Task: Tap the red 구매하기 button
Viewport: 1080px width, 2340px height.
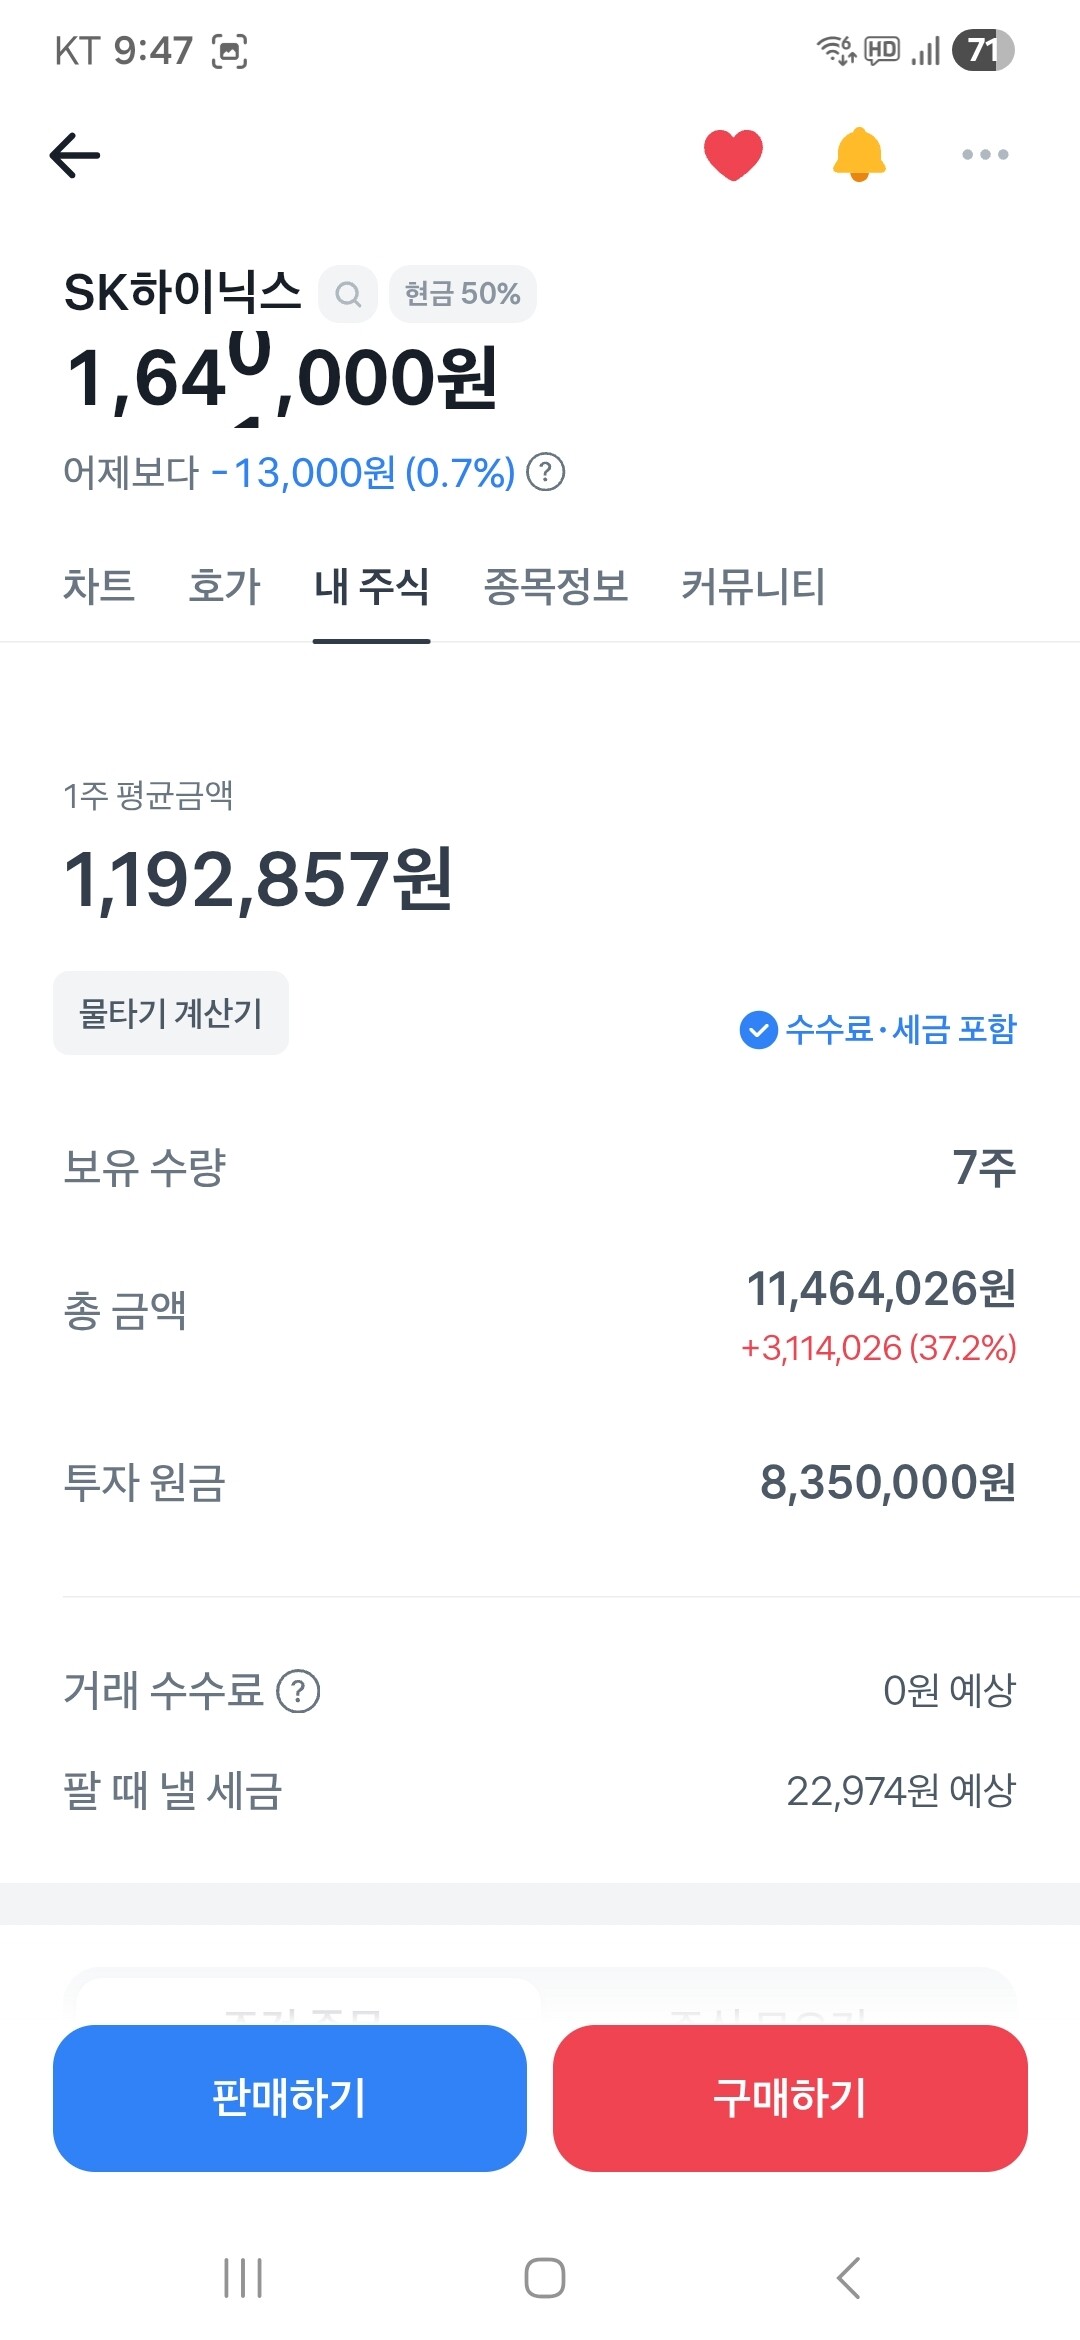Action: pos(790,2098)
